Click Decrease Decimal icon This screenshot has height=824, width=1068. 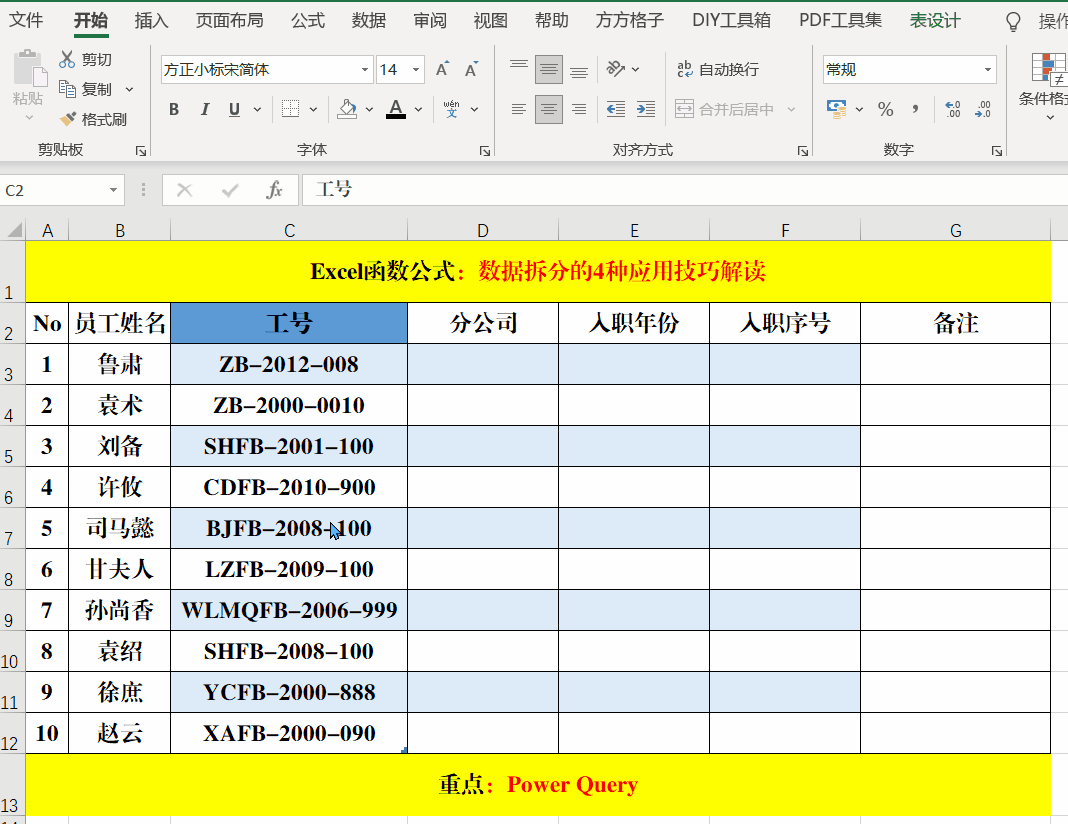(x=983, y=109)
